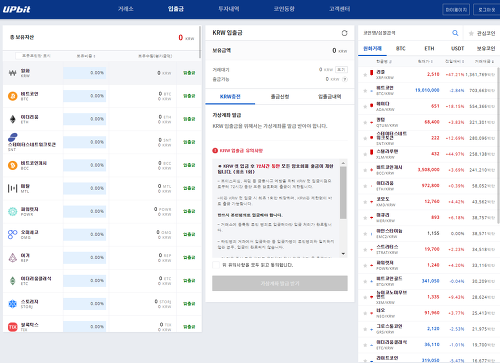Open the 투자내역 top menu
This screenshot has width=500, height=363.
(229, 9)
